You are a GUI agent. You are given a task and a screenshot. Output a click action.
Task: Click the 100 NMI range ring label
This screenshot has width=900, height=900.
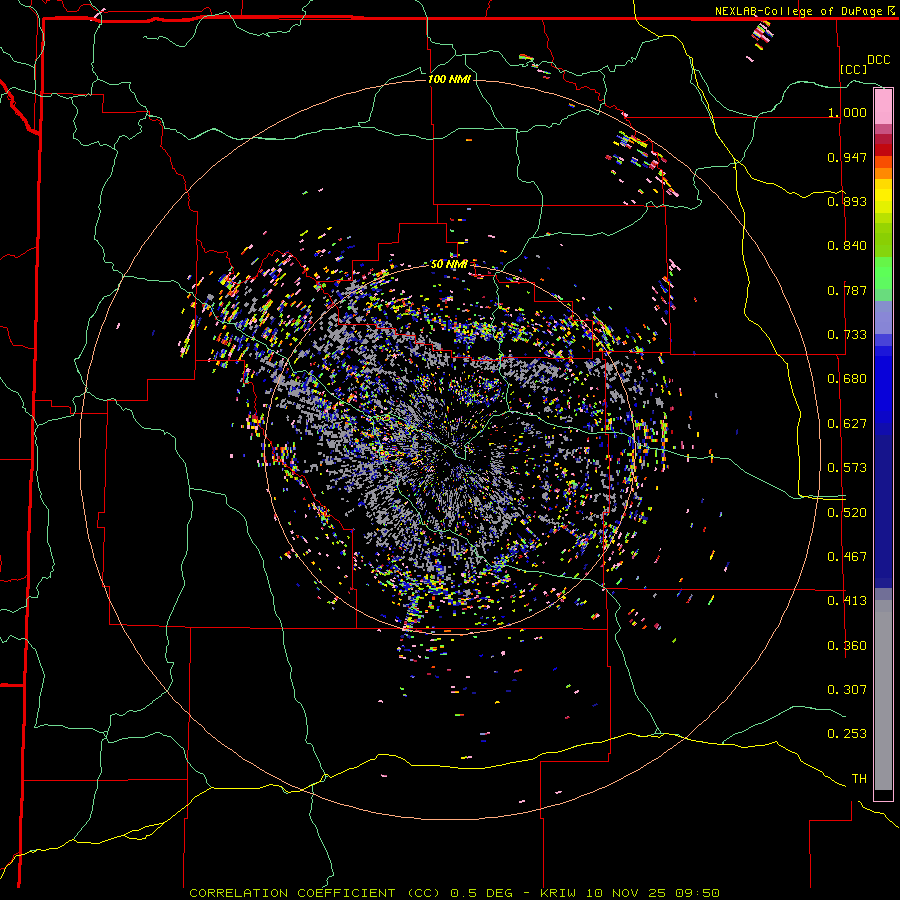[449, 79]
